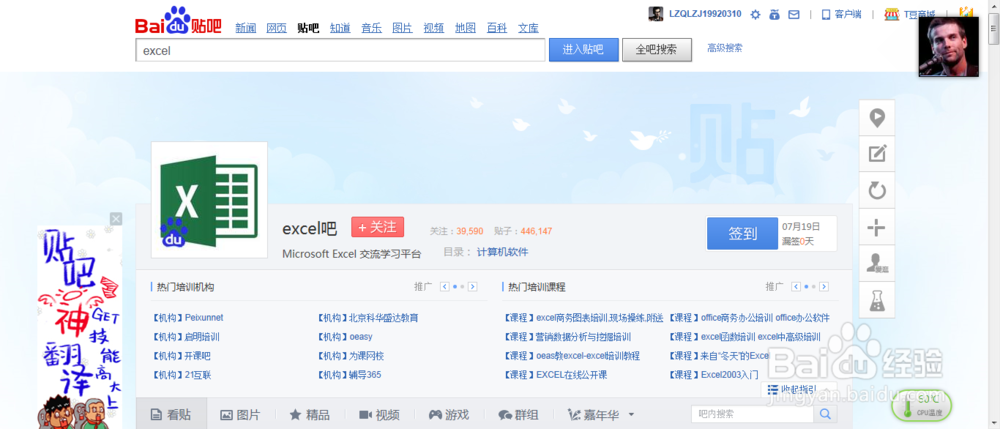This screenshot has width=1000, height=429.
Task: Open 【课程】excel商务图表培训 link
Action: [x=583, y=317]
